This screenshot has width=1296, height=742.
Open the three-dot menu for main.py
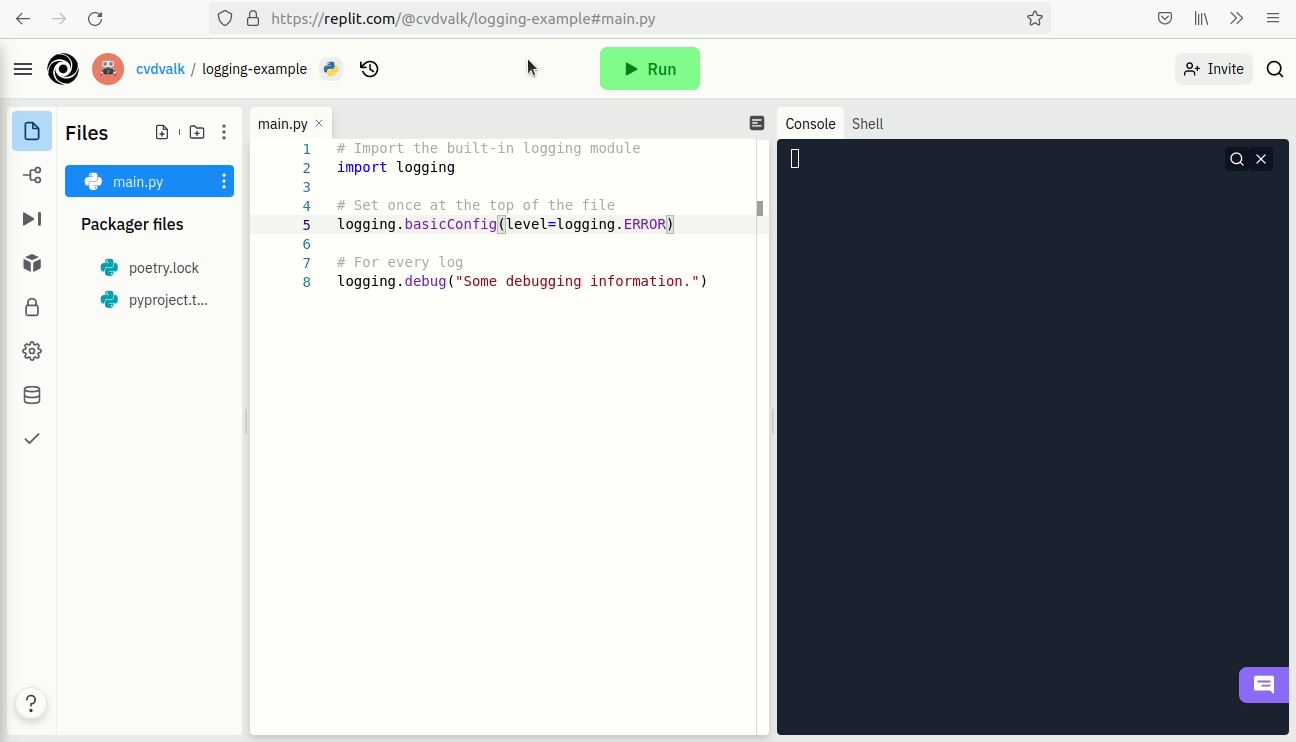point(223,181)
